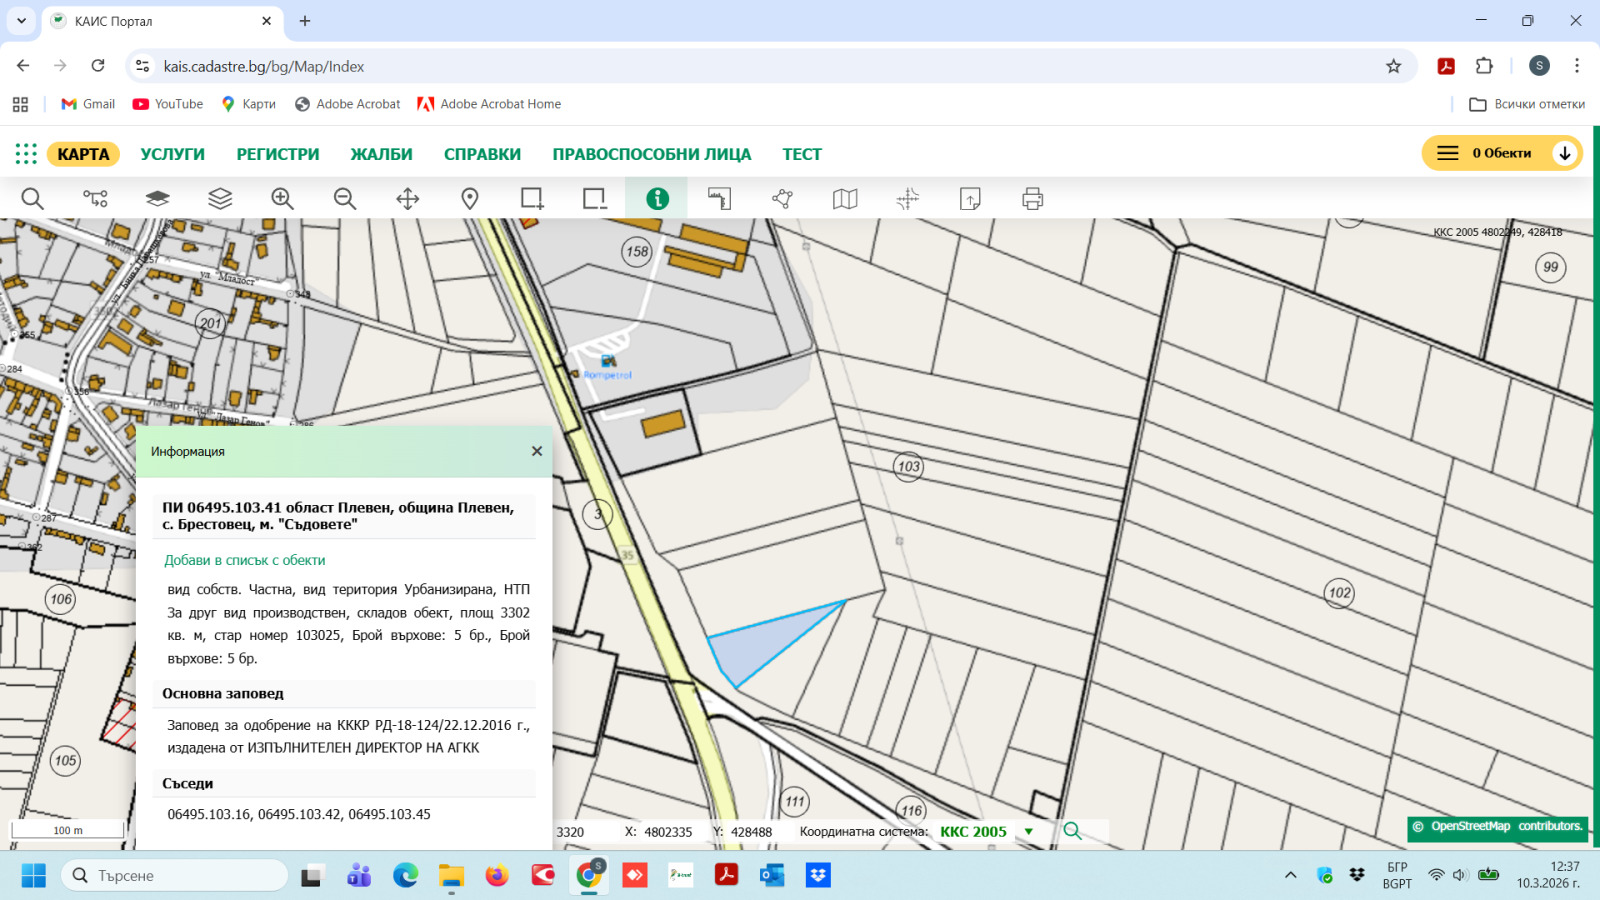The image size is (1600, 900).
Task: Close the Информация panel
Action: pos(537,451)
